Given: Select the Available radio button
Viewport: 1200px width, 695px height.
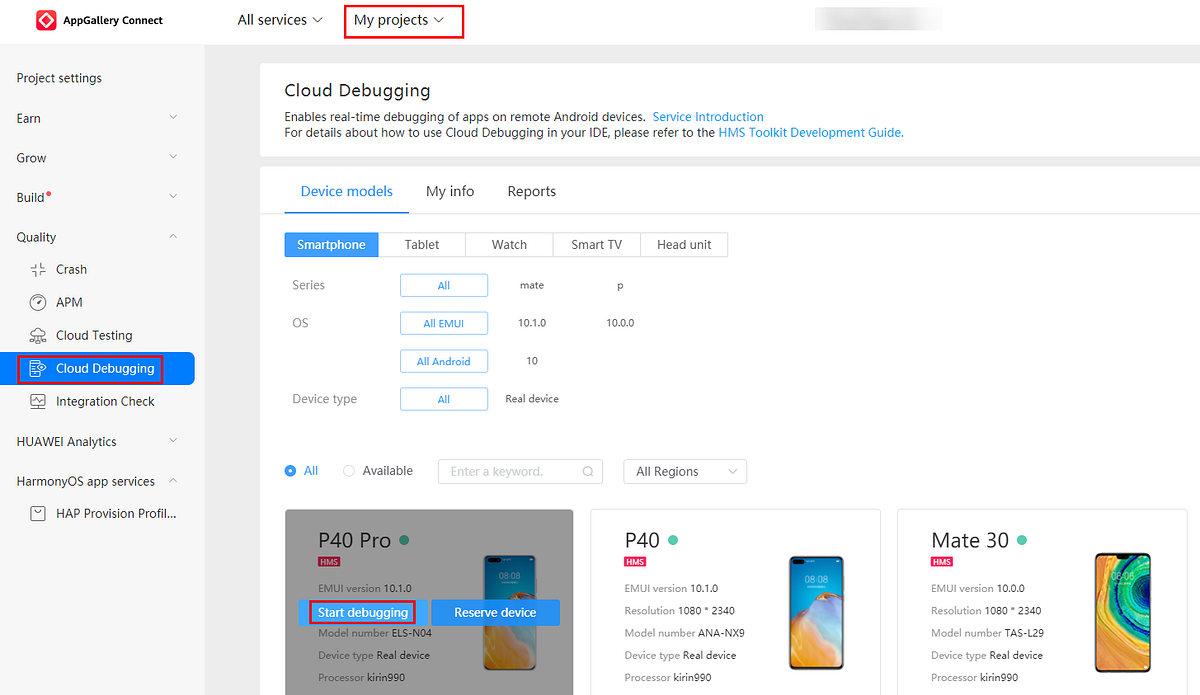Looking at the screenshot, I should point(348,470).
